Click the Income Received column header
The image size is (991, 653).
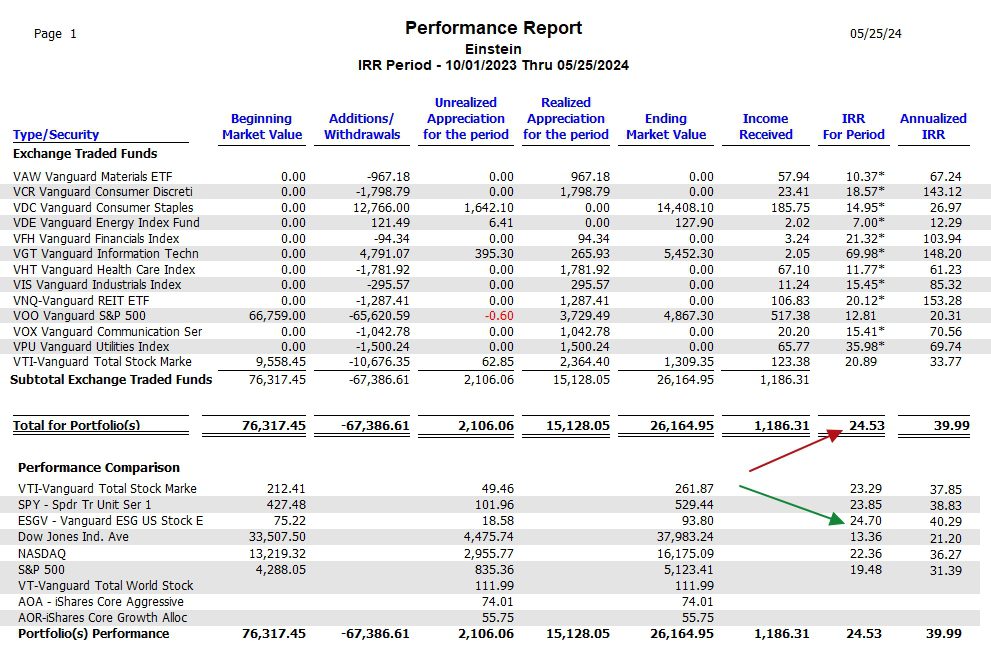coord(765,126)
